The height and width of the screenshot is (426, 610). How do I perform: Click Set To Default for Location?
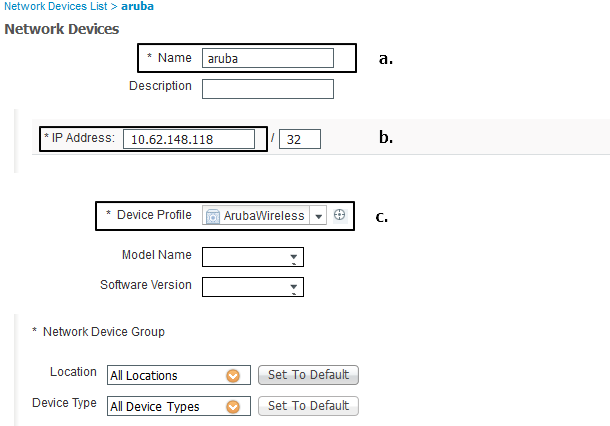(309, 375)
